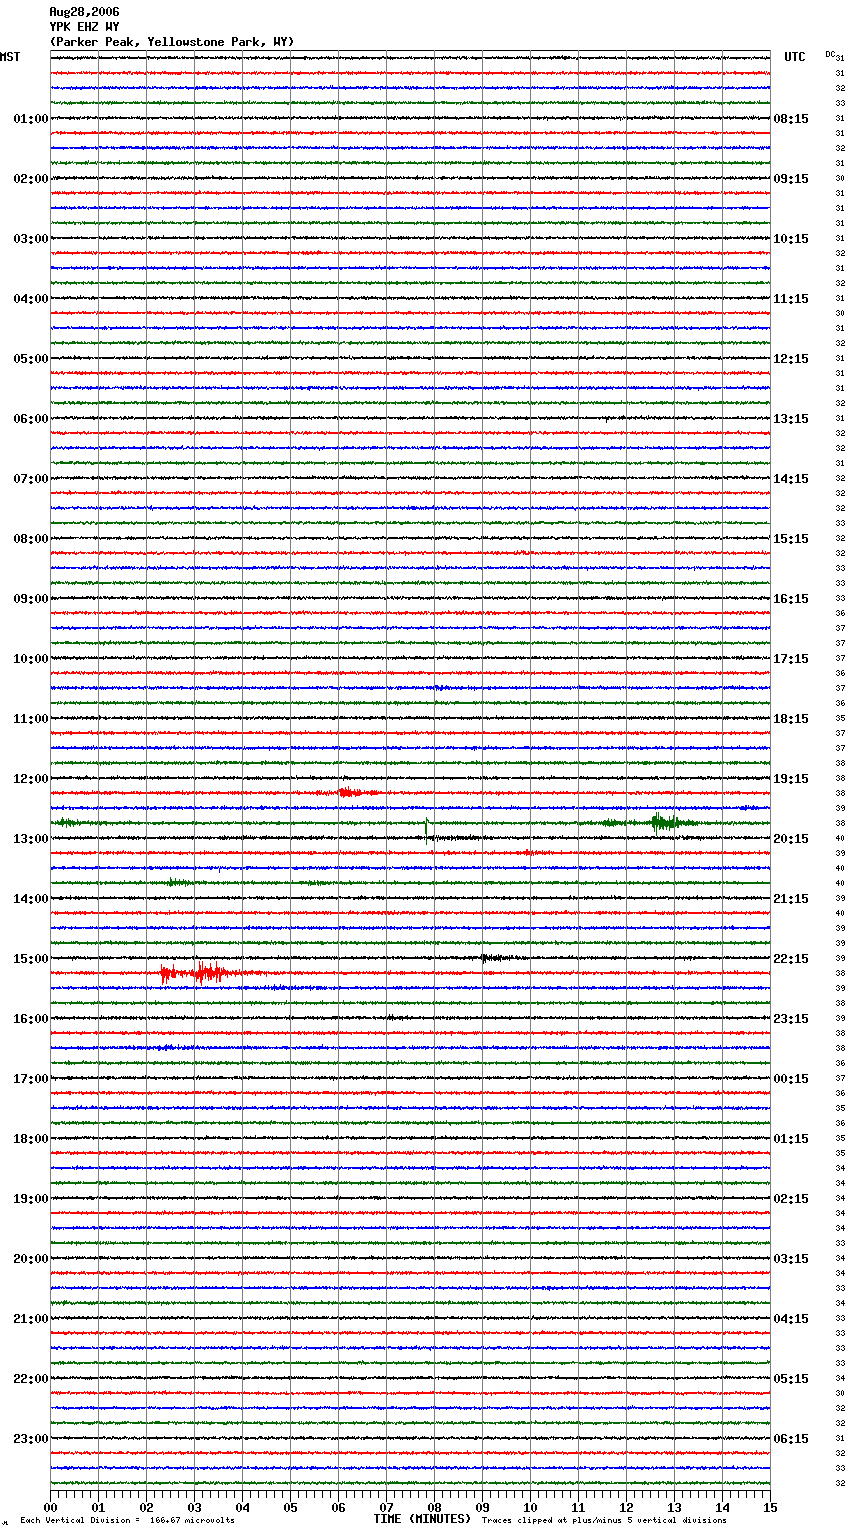Click the UTC timezone column header
Viewport: 850px width, 1534px height.
[795, 57]
